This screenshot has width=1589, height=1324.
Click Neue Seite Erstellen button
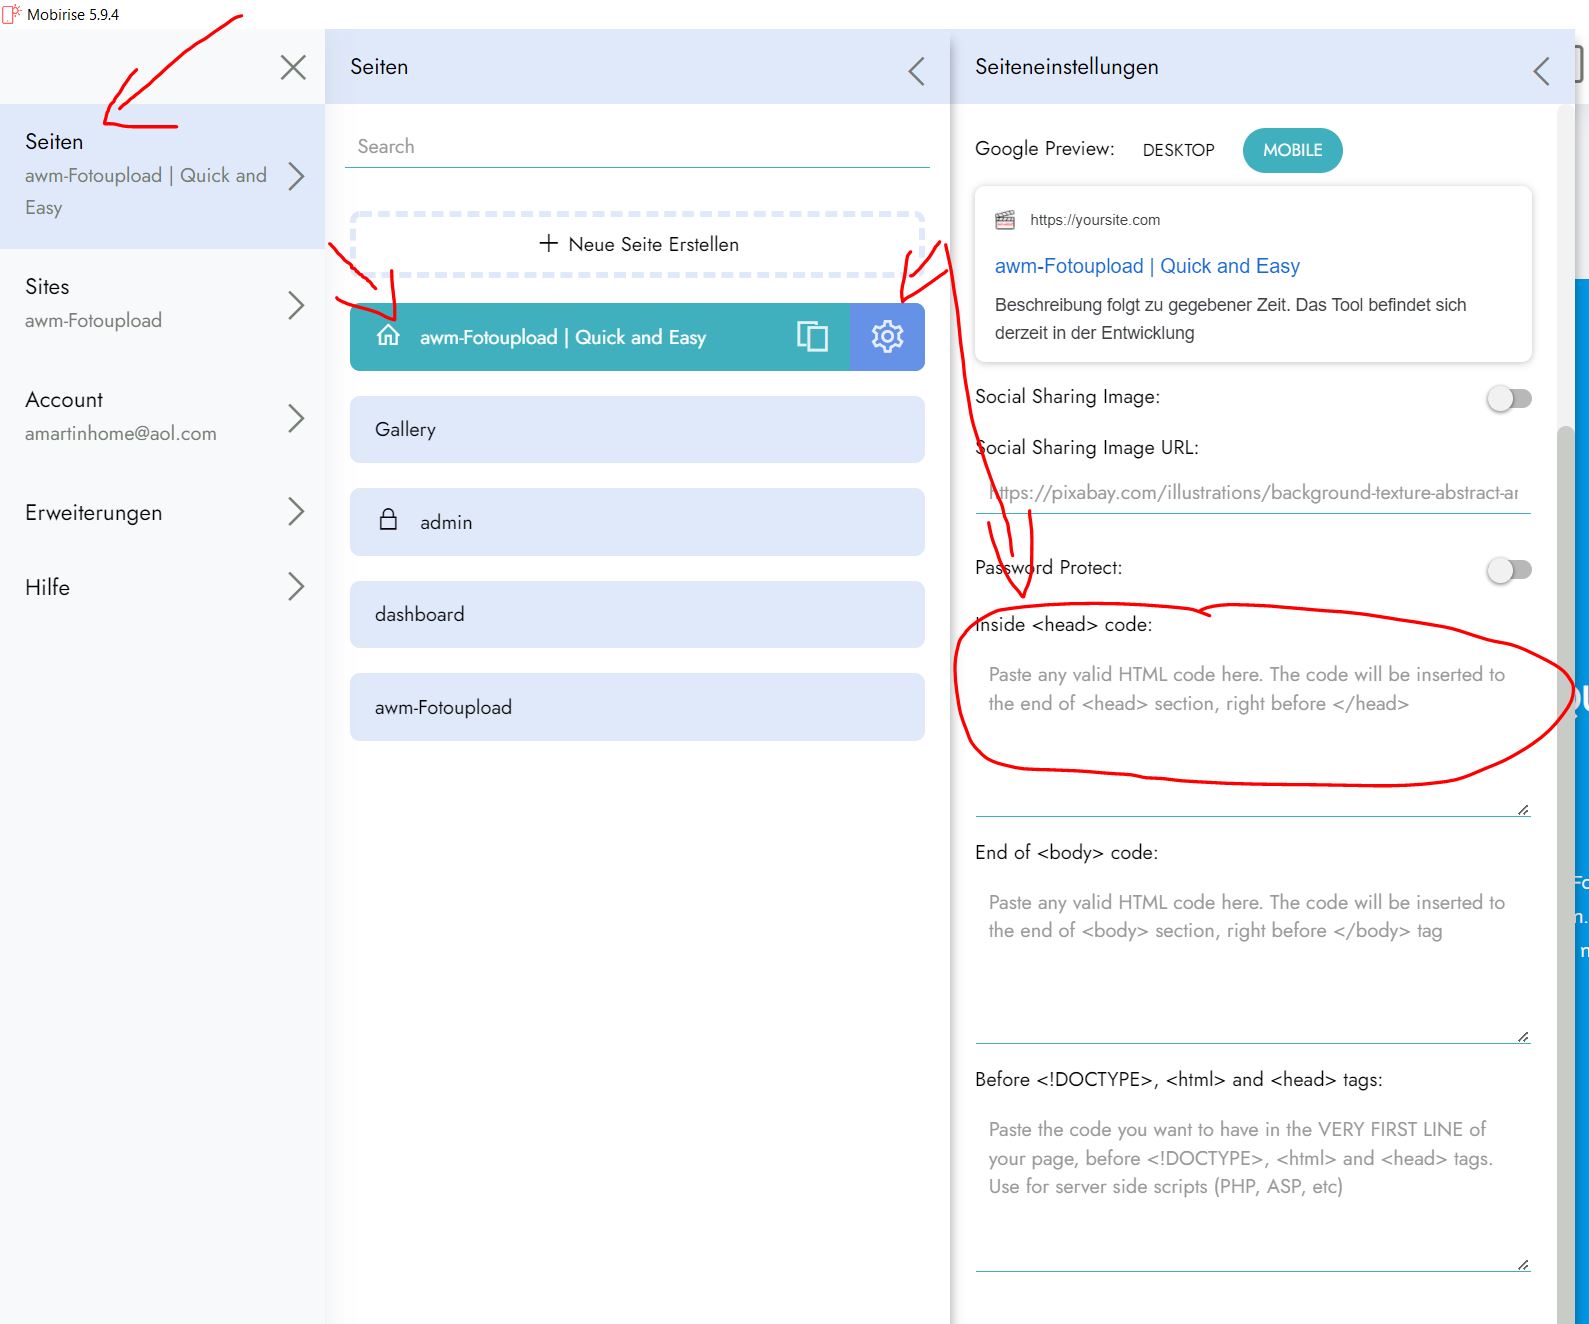tap(637, 244)
